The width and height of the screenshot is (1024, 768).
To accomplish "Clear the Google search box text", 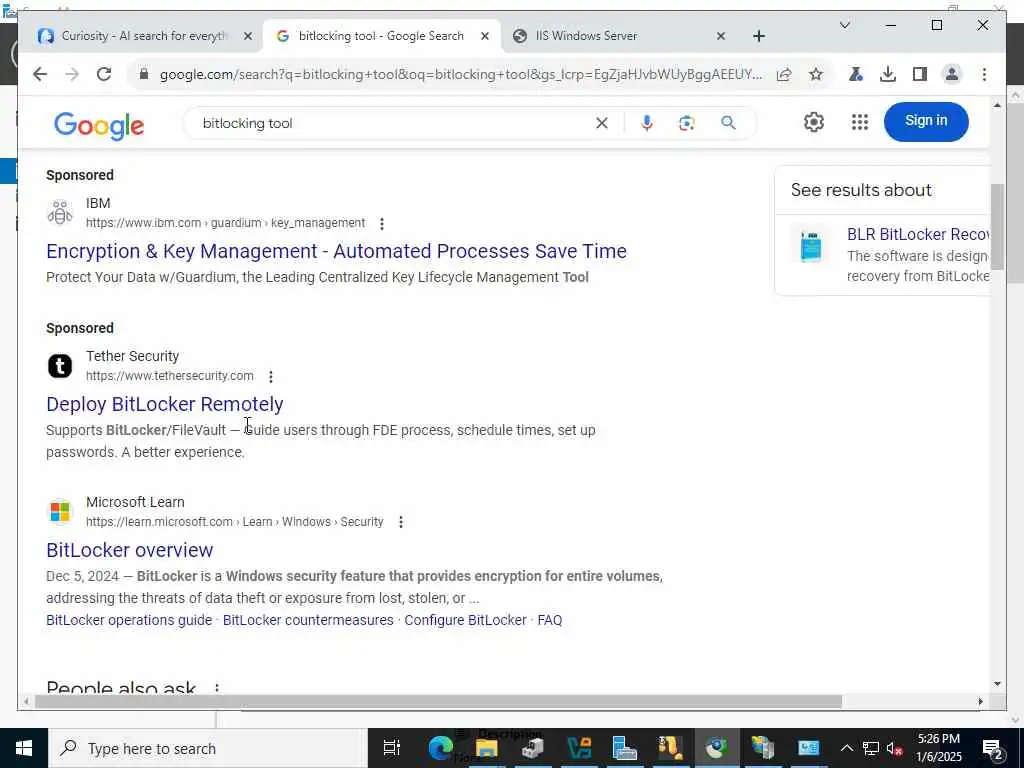I will click(601, 123).
